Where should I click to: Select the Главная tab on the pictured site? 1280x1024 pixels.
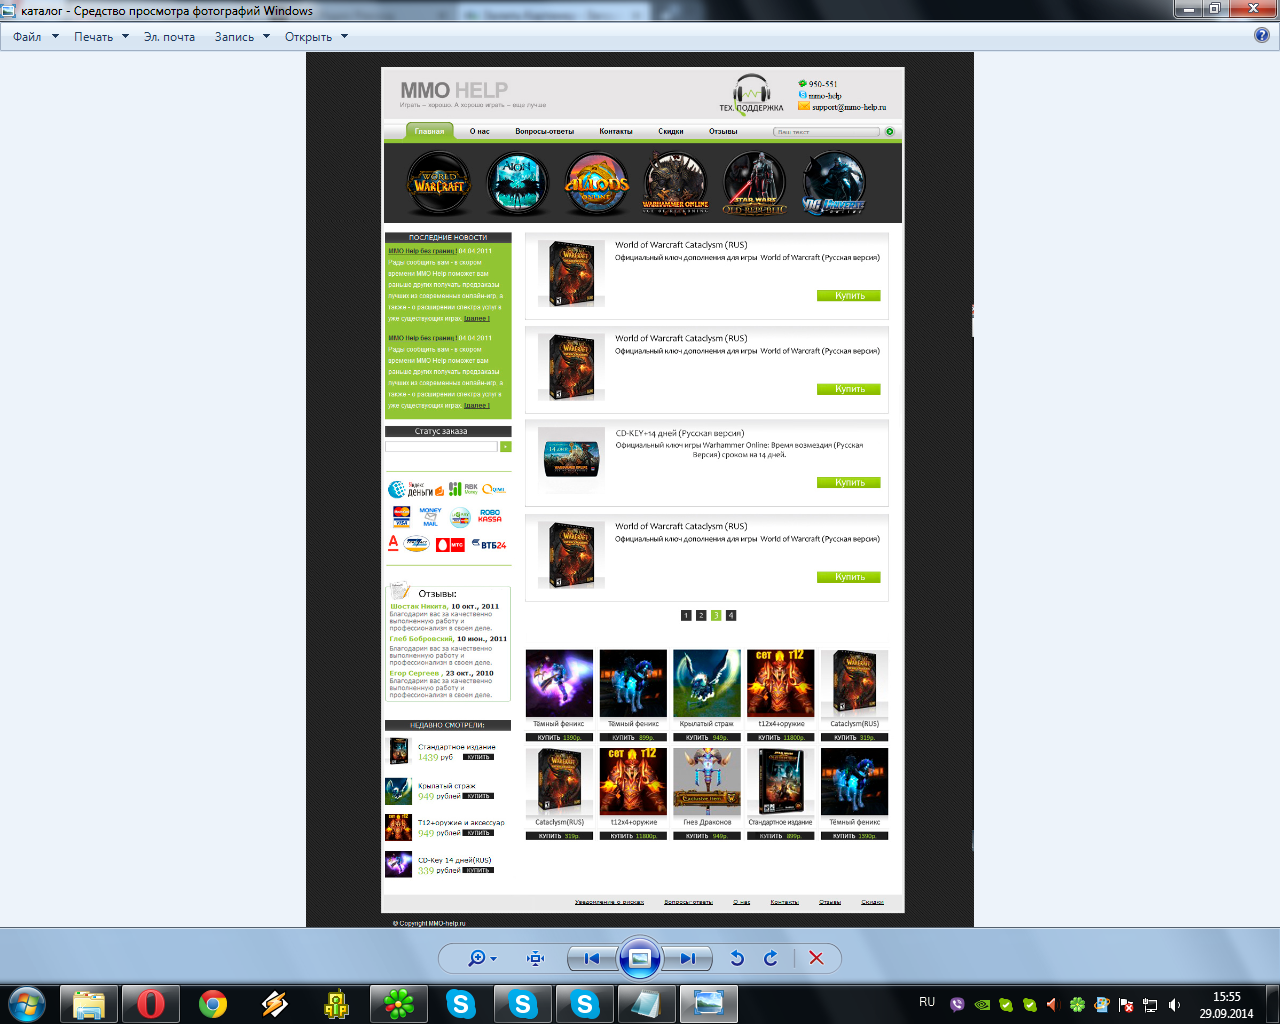tap(429, 131)
